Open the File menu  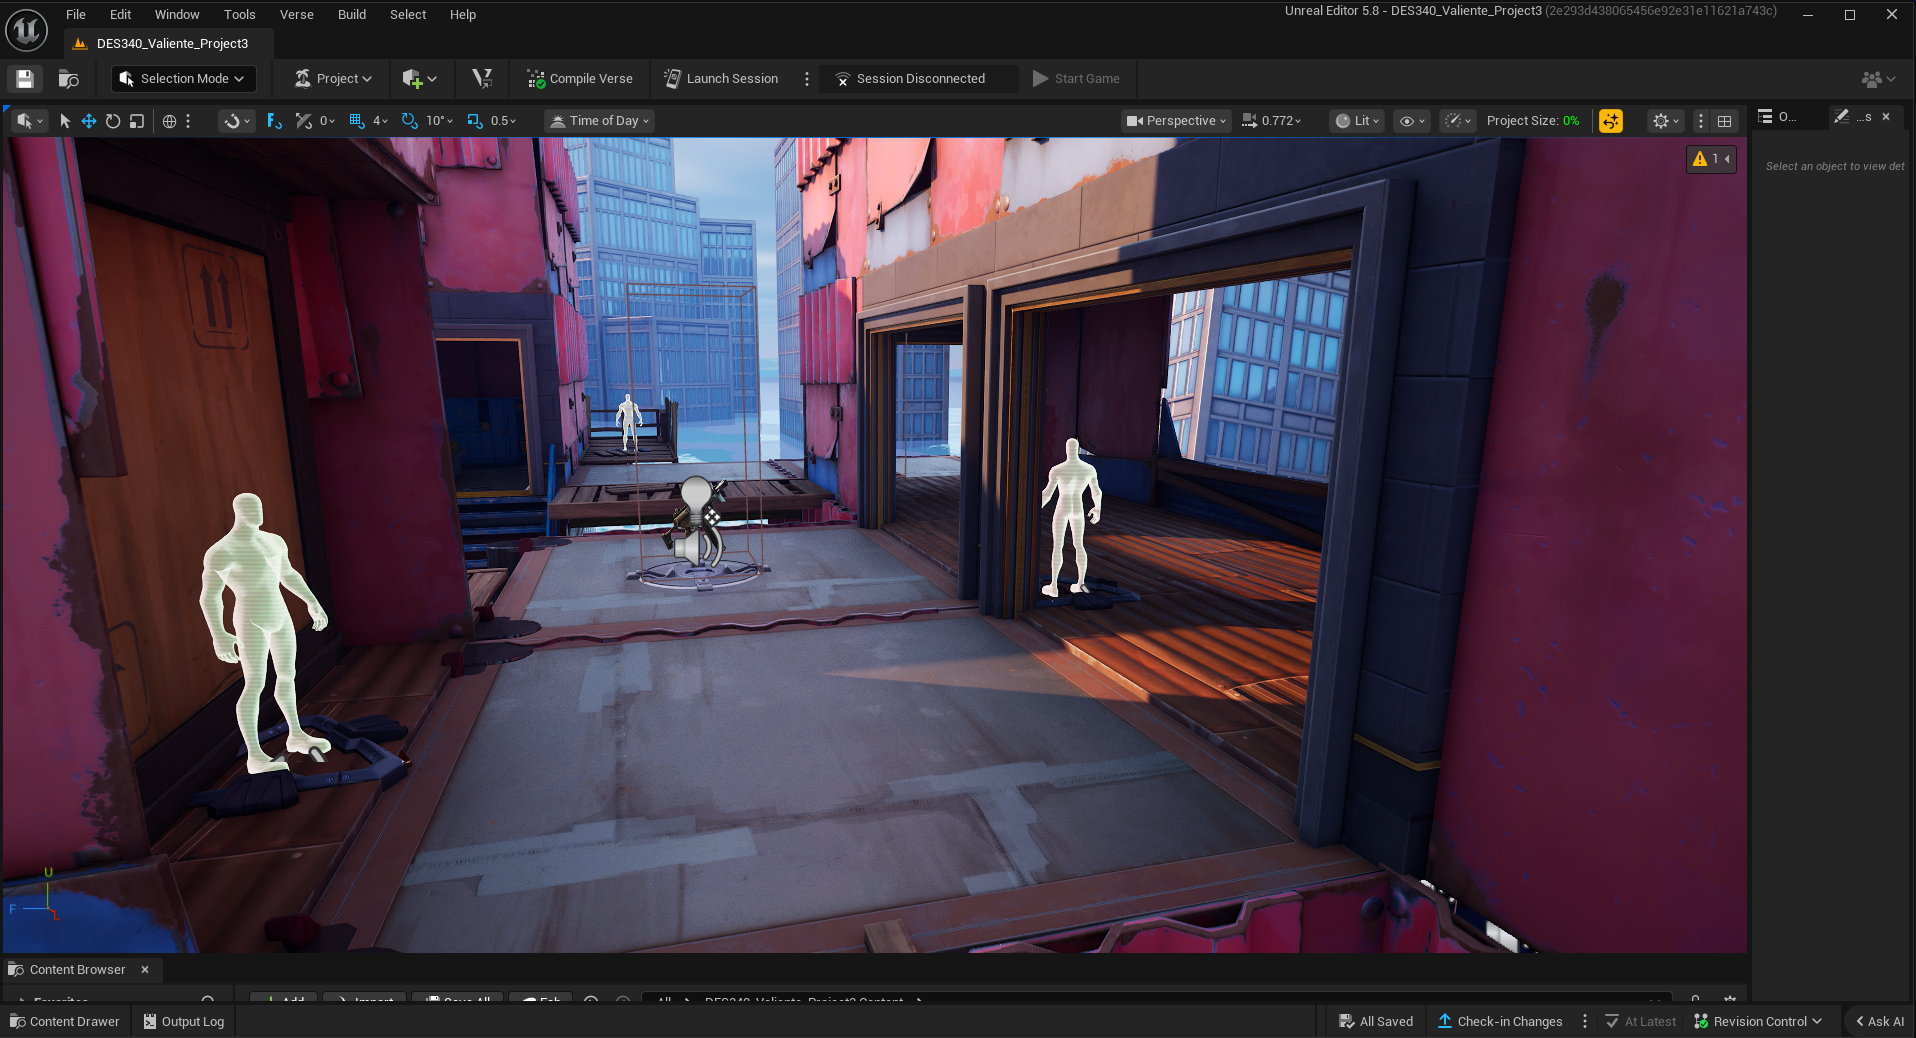(x=76, y=15)
